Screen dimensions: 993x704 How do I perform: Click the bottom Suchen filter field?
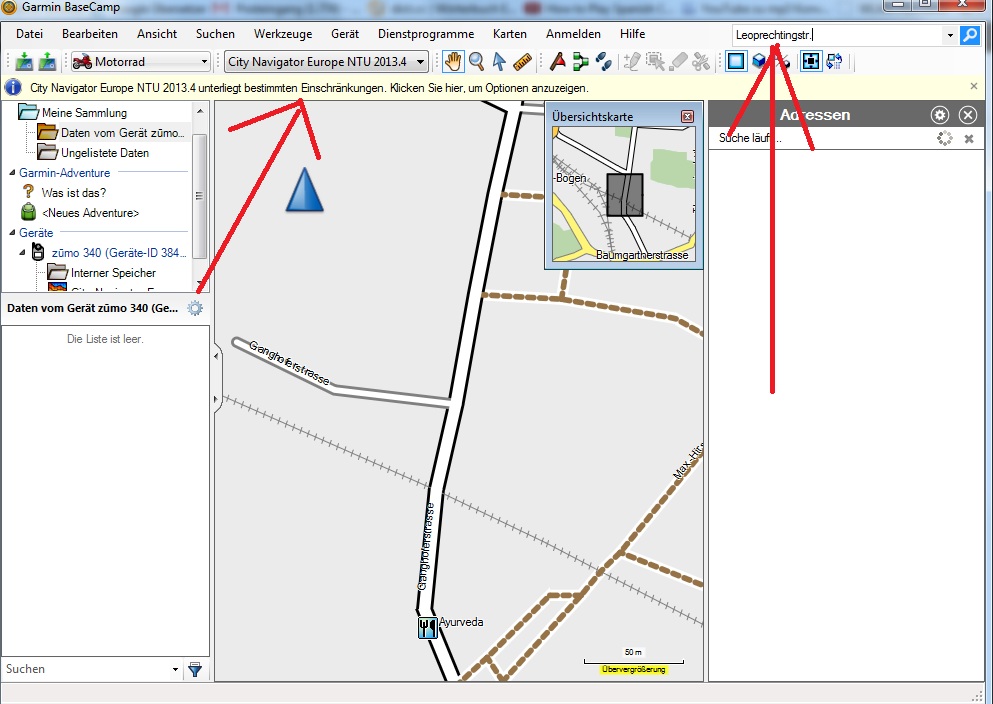[x=85, y=669]
